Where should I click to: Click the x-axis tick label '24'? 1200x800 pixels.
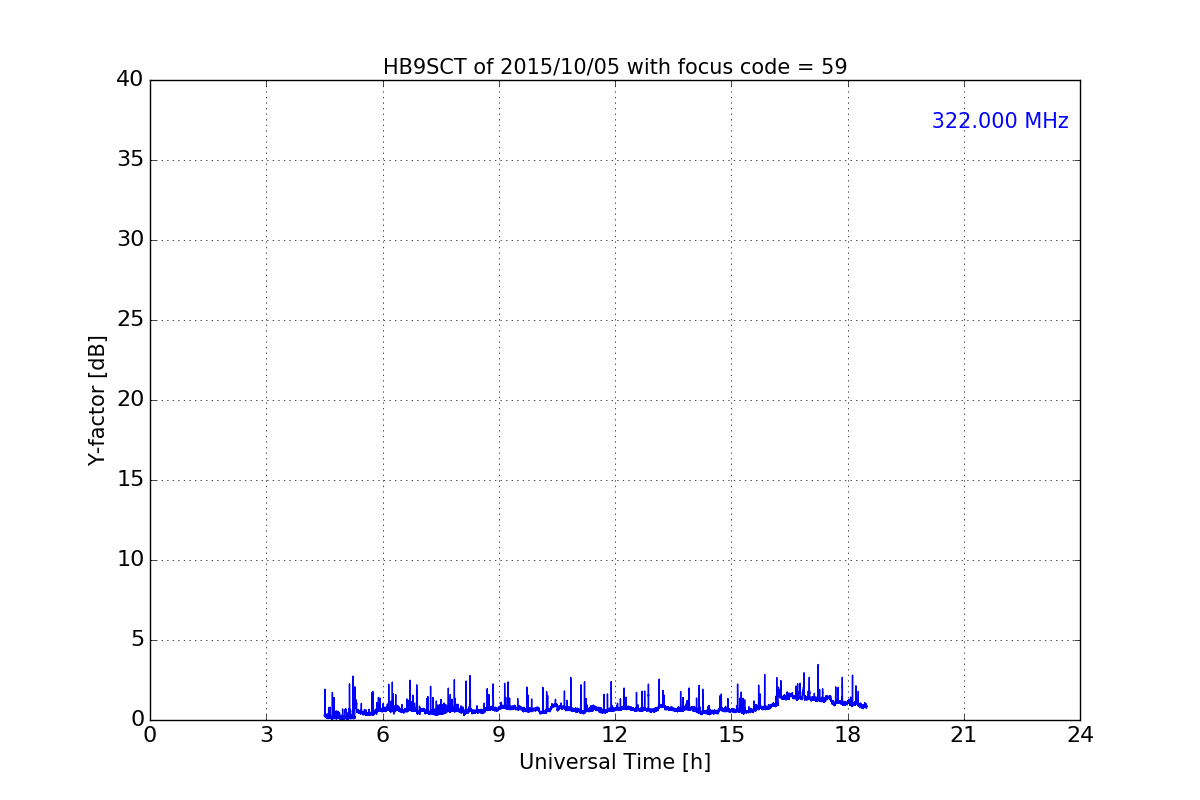coord(1080,735)
